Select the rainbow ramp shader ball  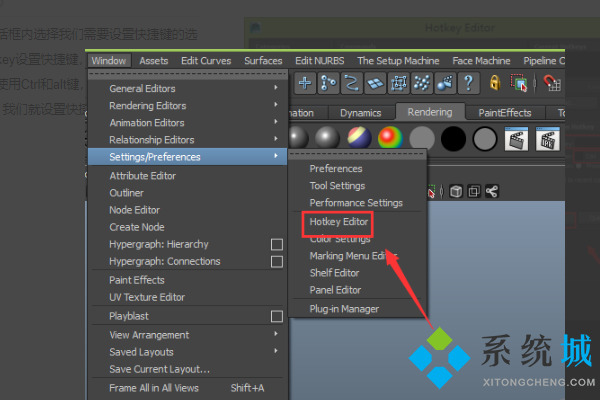(x=390, y=138)
